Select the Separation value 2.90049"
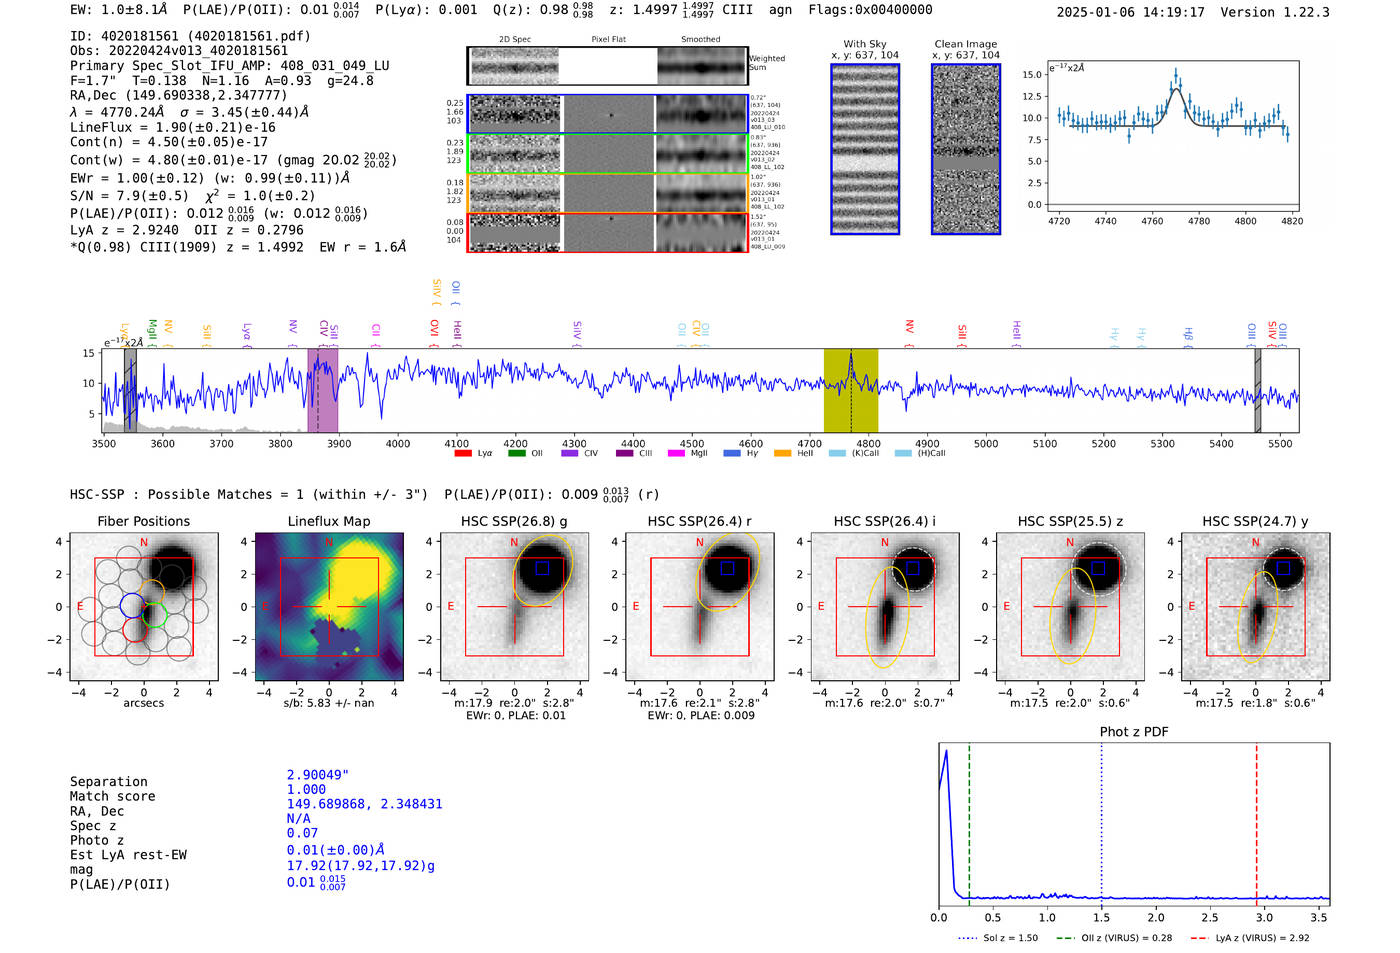The image size is (1400, 953). [x=318, y=775]
